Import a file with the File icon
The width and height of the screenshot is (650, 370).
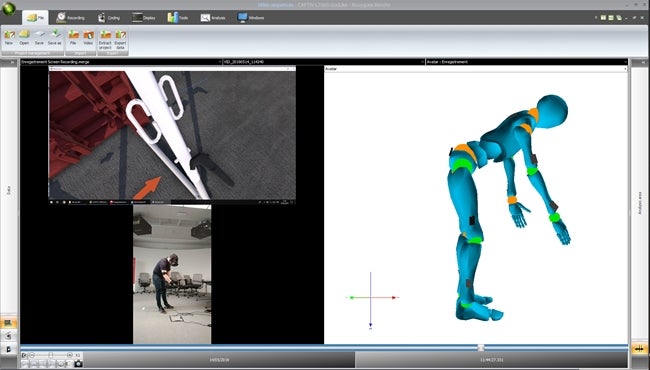click(73, 37)
